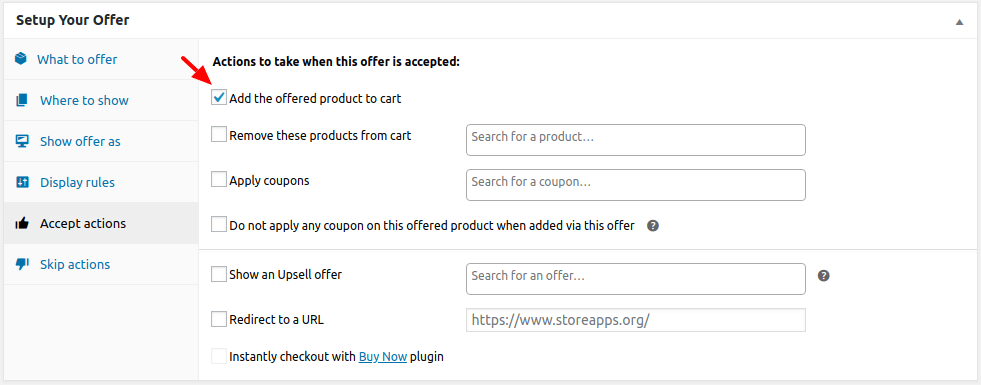Follow the Buy Now plugin link
This screenshot has width=981, height=385.
[x=383, y=357]
